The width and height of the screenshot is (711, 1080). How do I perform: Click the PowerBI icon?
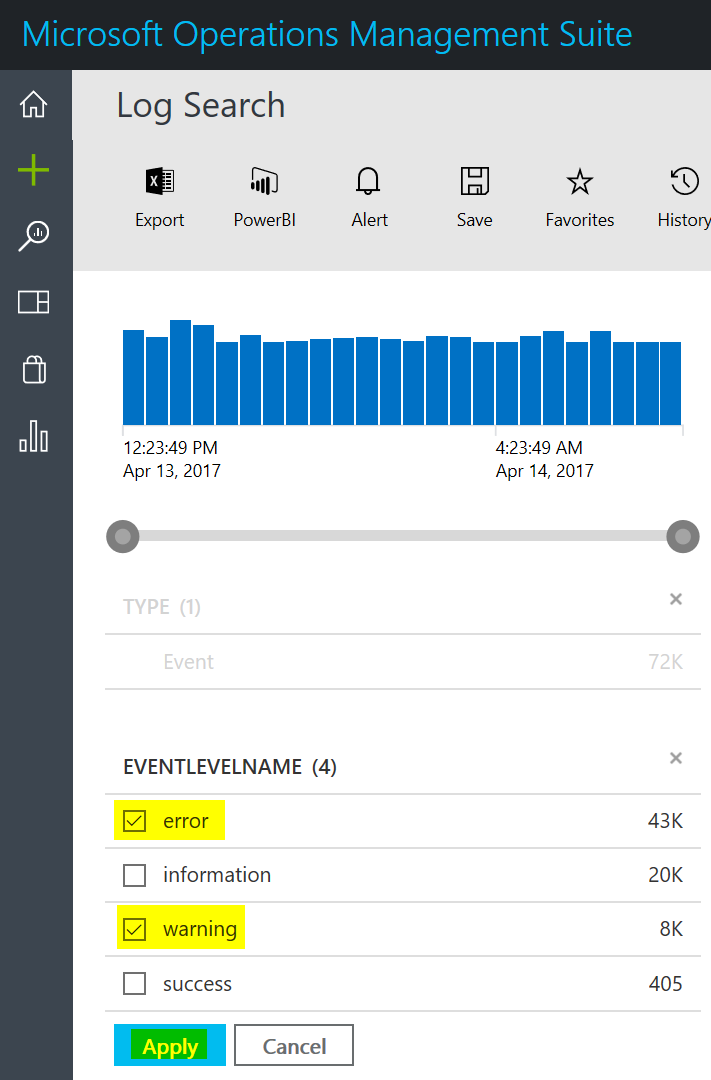point(265,182)
